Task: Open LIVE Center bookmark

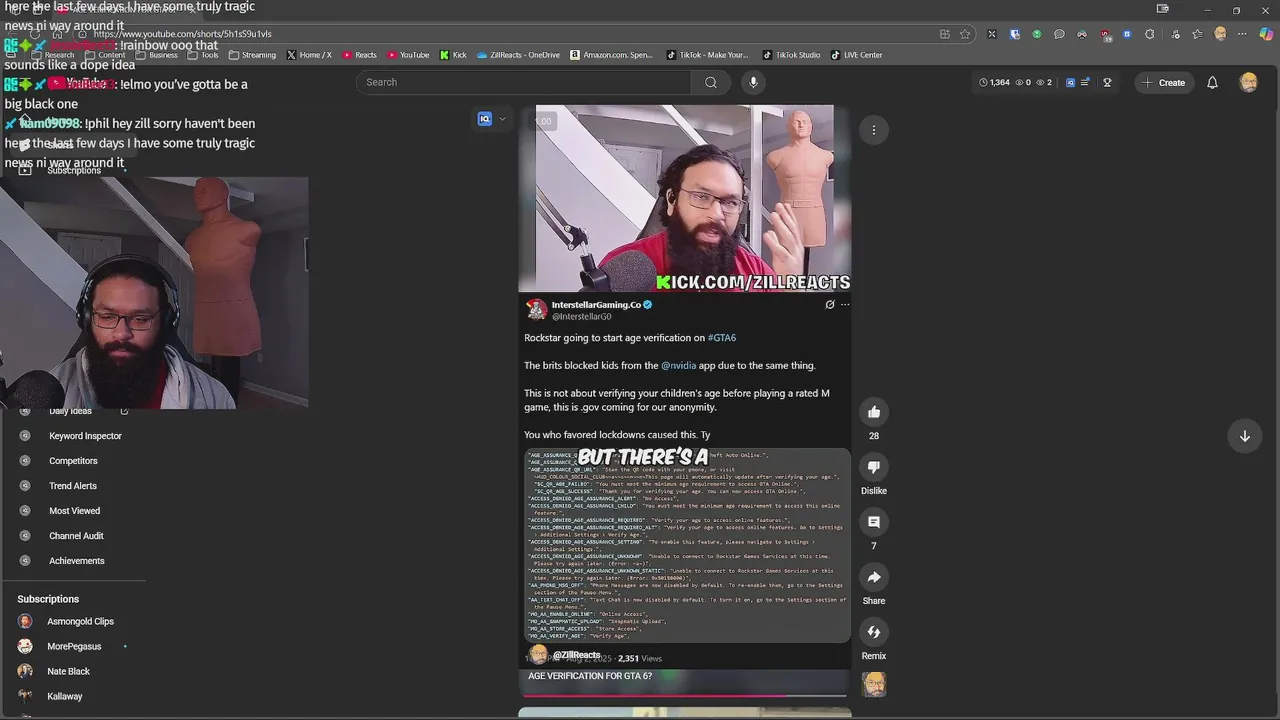Action: pyautogui.click(x=856, y=55)
